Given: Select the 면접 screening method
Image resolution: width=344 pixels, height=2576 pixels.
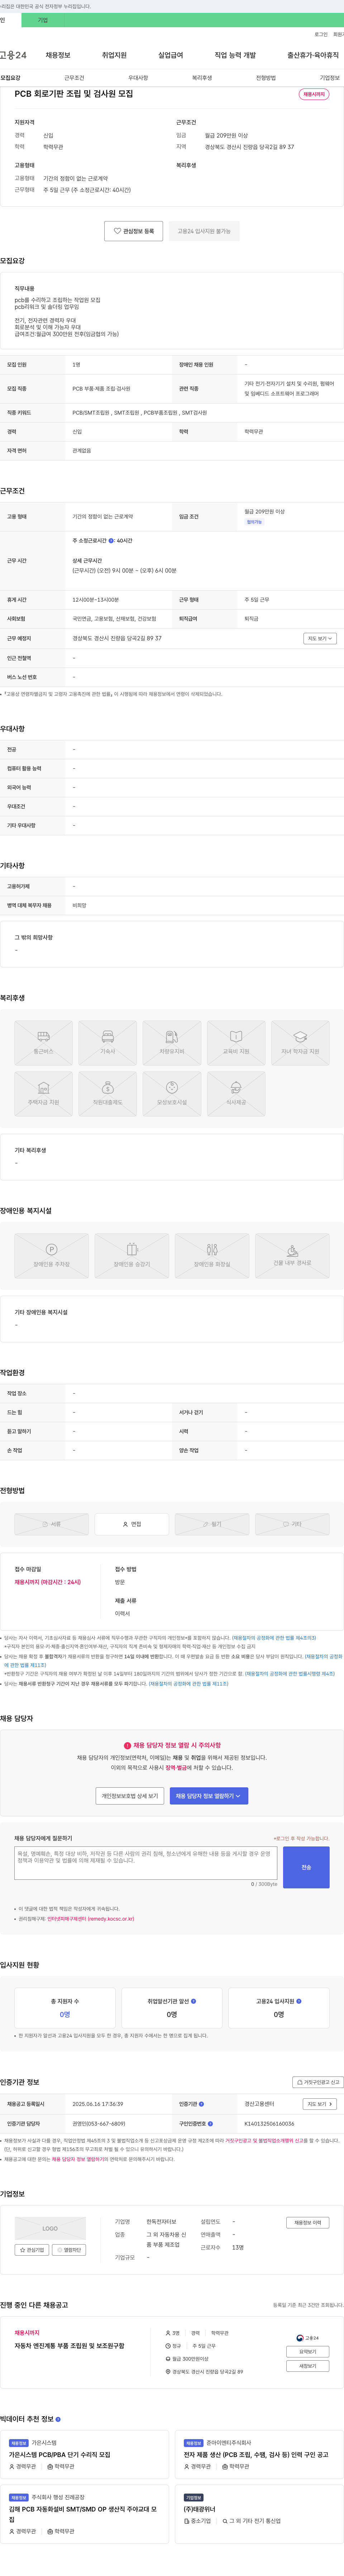Looking at the screenshot, I should (x=132, y=1524).
